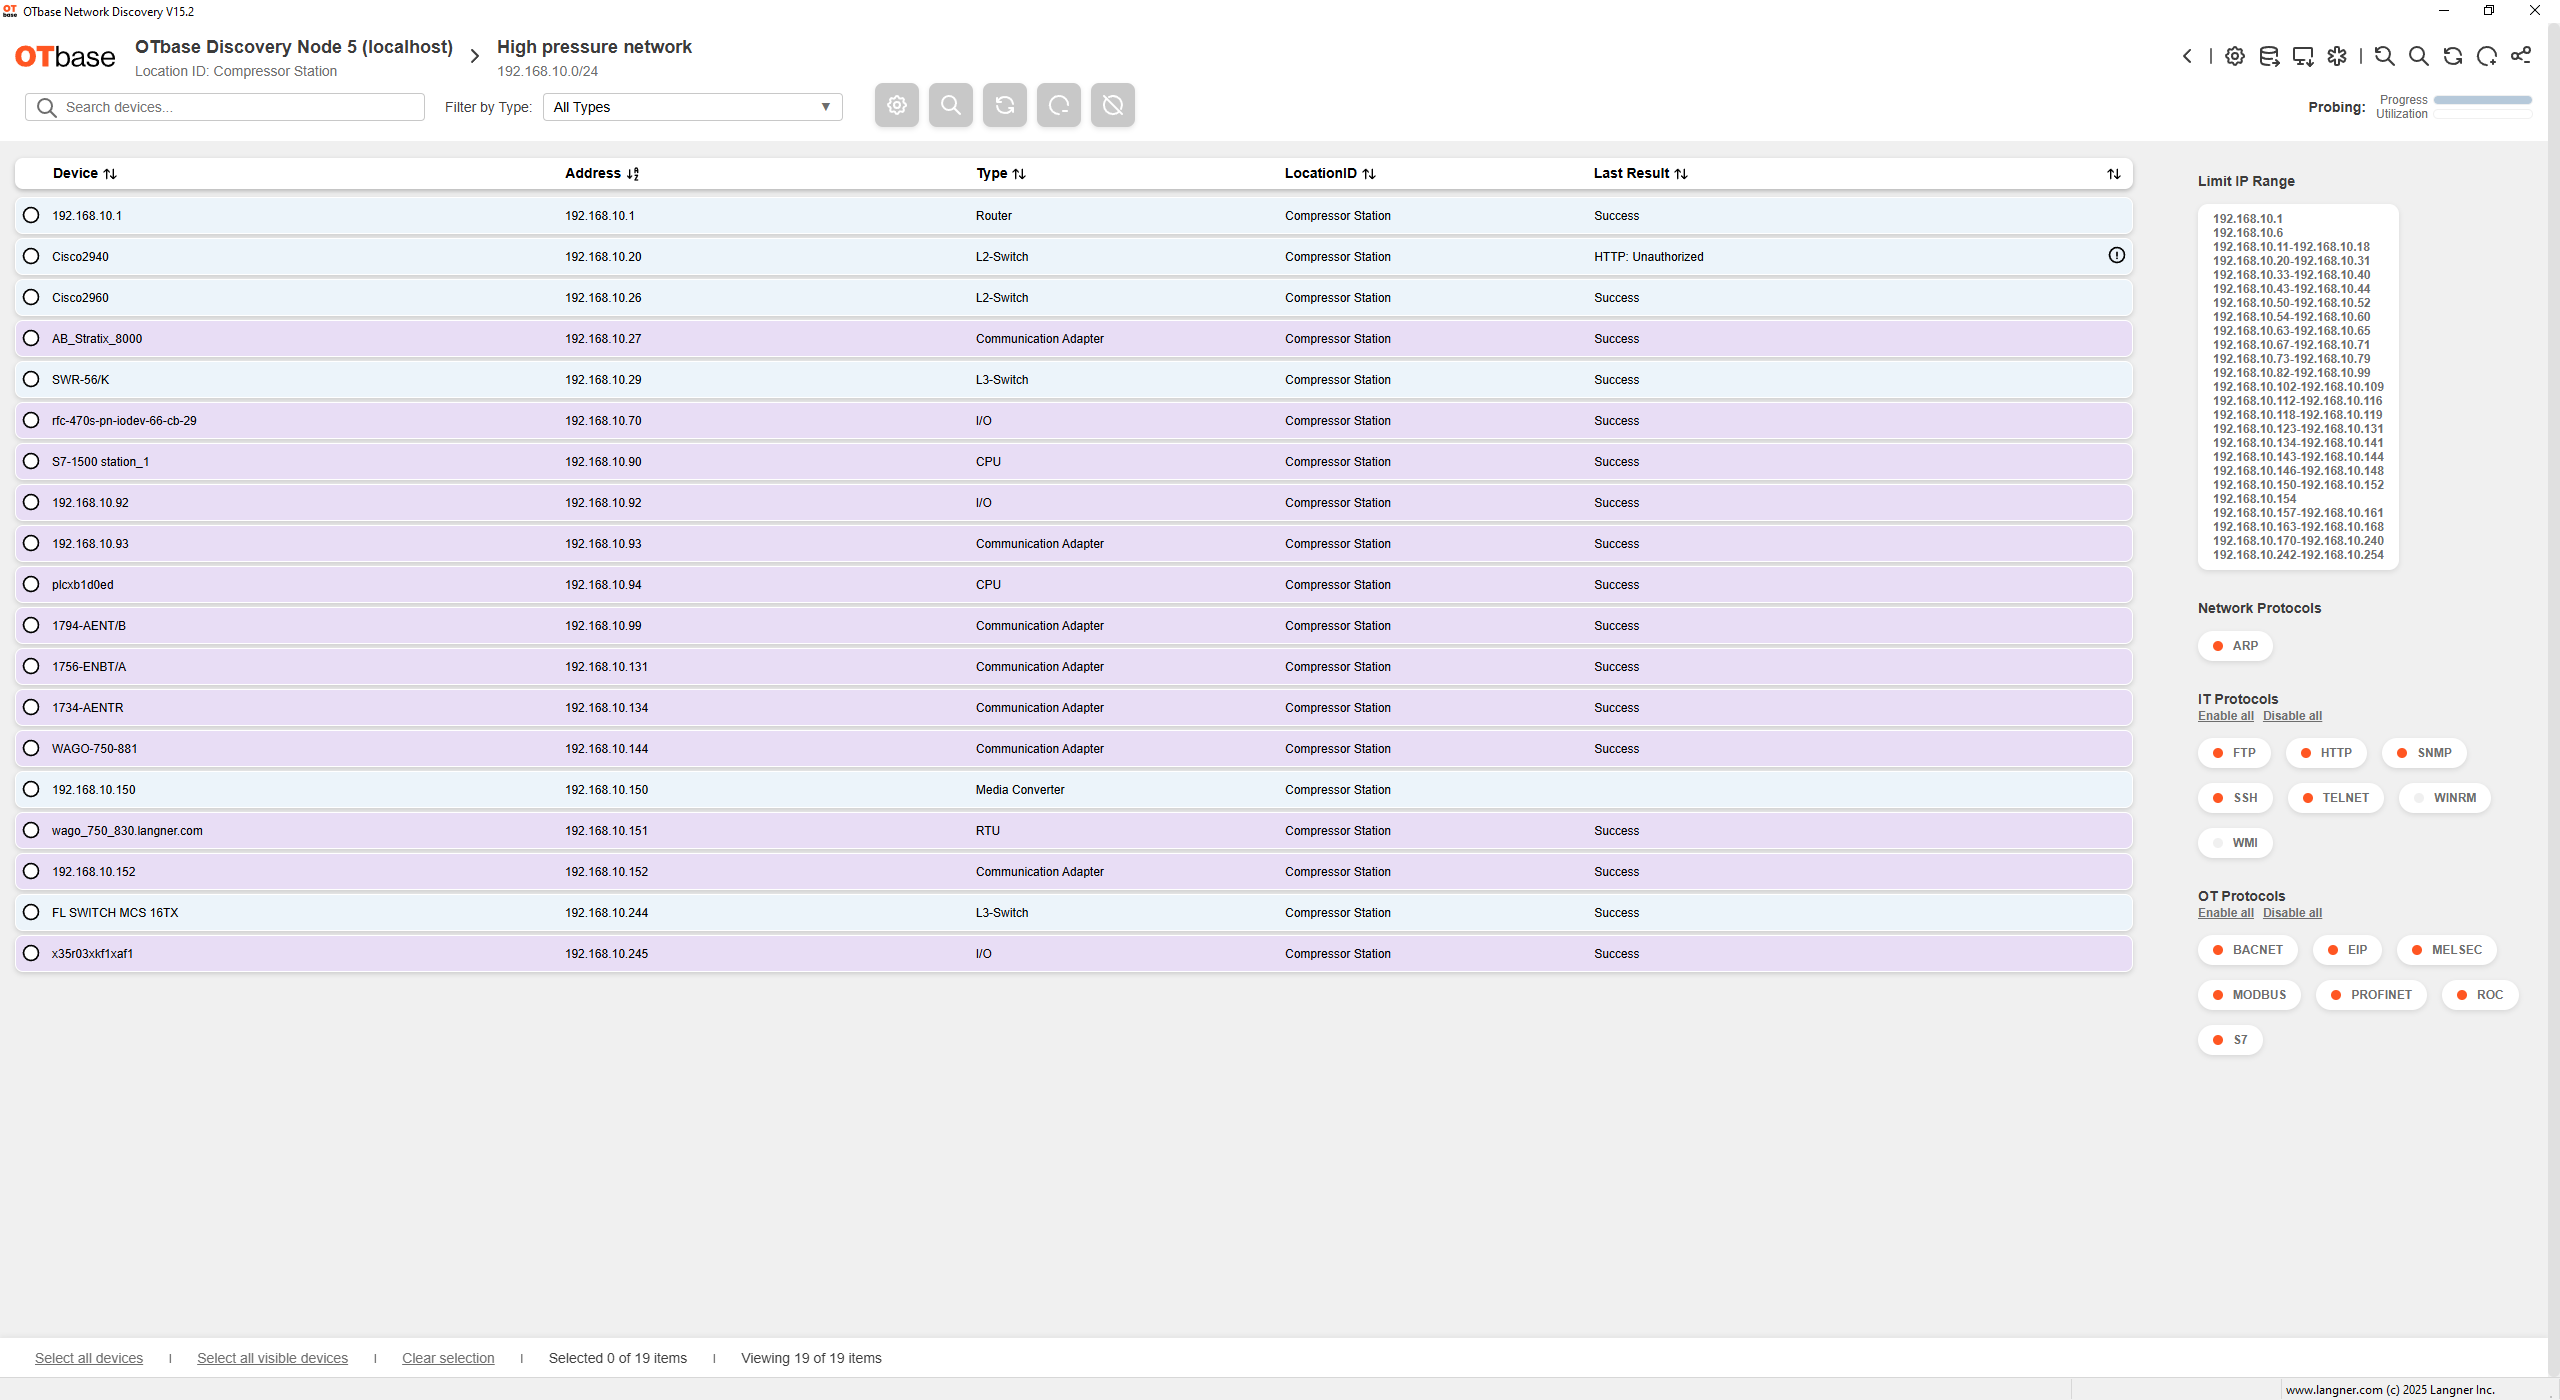Select the 192.168.10.1 router row radio

(x=31, y=215)
